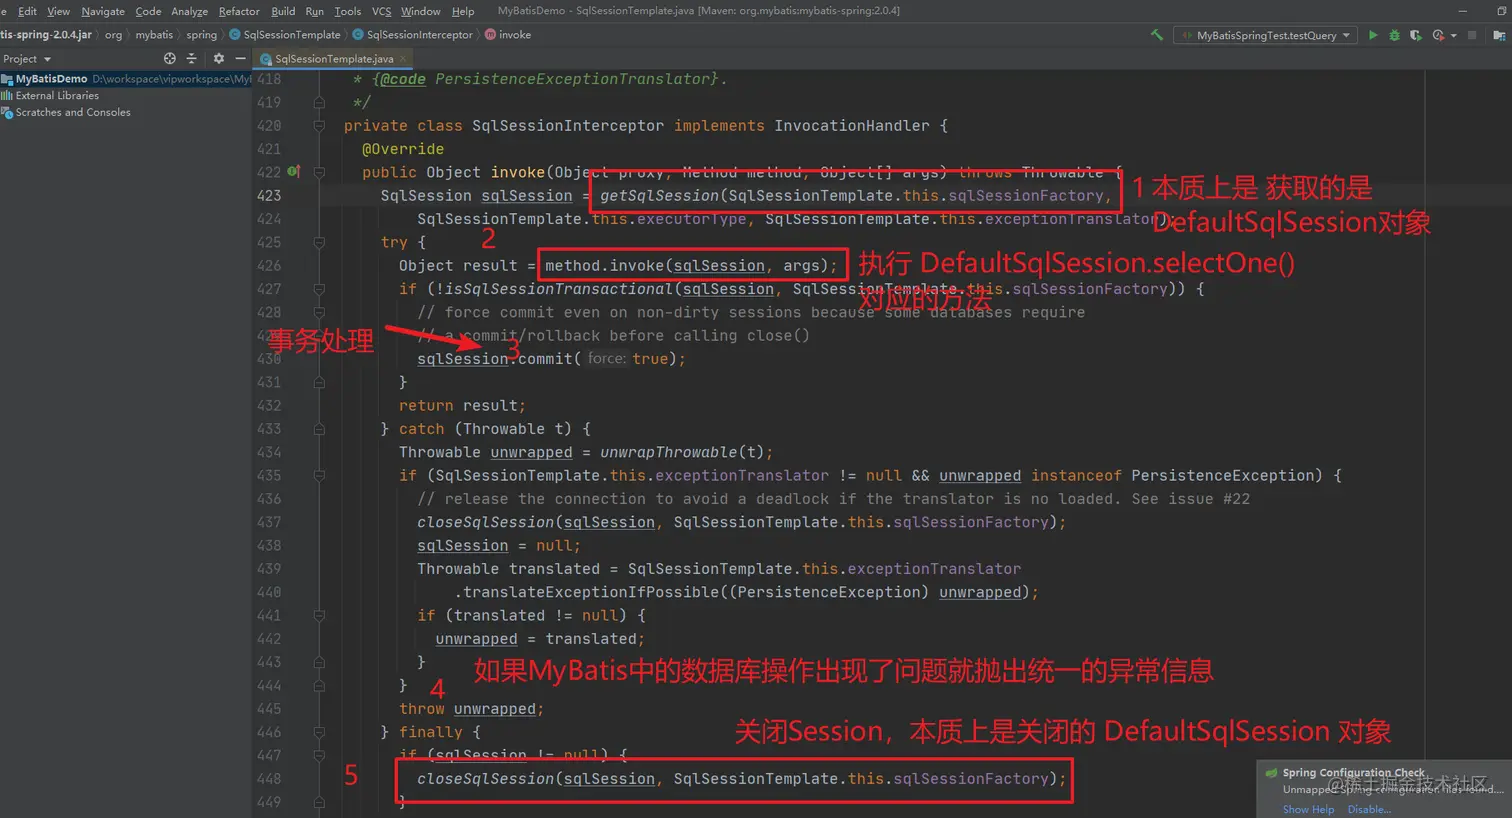The width and height of the screenshot is (1512, 818).
Task: Click the override gutter icon on line 422
Action: pos(294,172)
